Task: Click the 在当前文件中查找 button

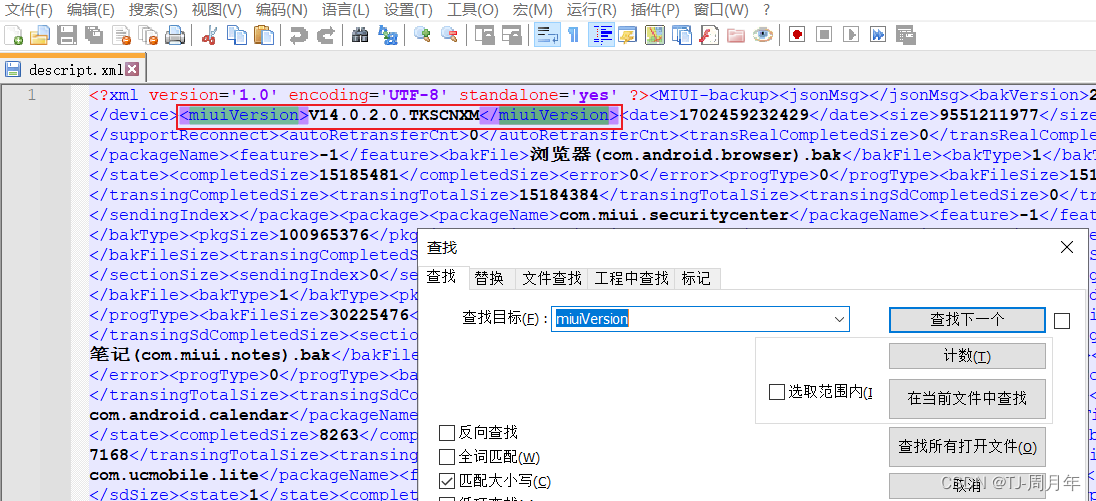Action: pos(967,398)
